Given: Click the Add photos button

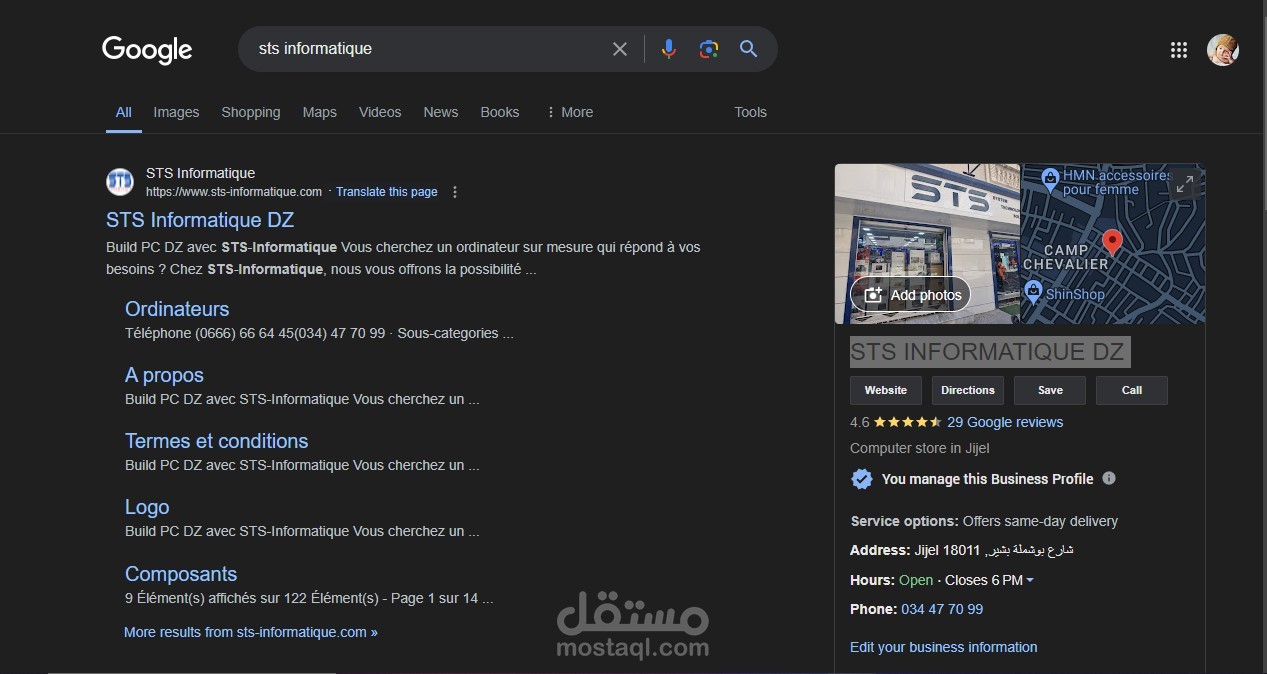Looking at the screenshot, I should [910, 294].
